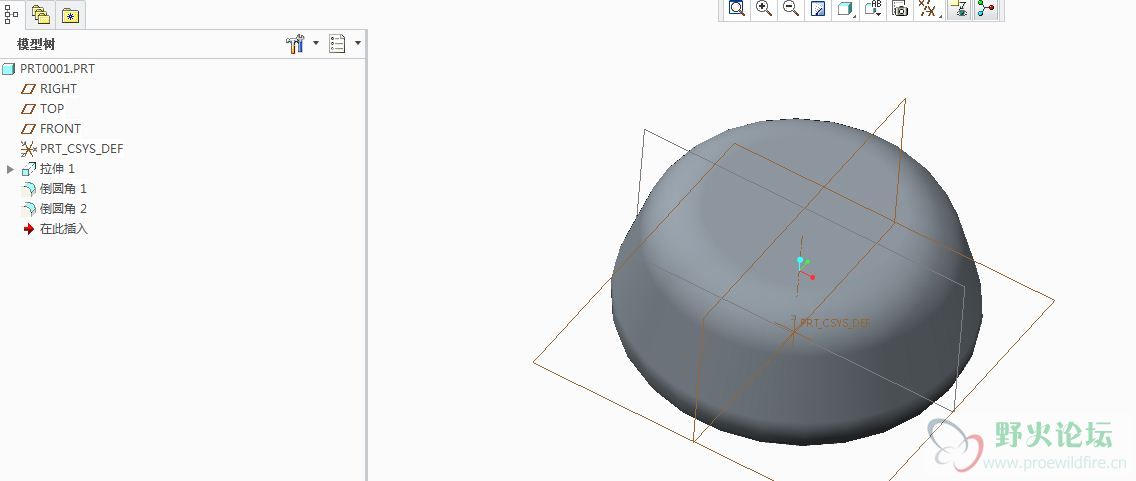Image resolution: width=1136 pixels, height=481 pixels.
Task: Toggle spin center display icon
Action: 986,9
